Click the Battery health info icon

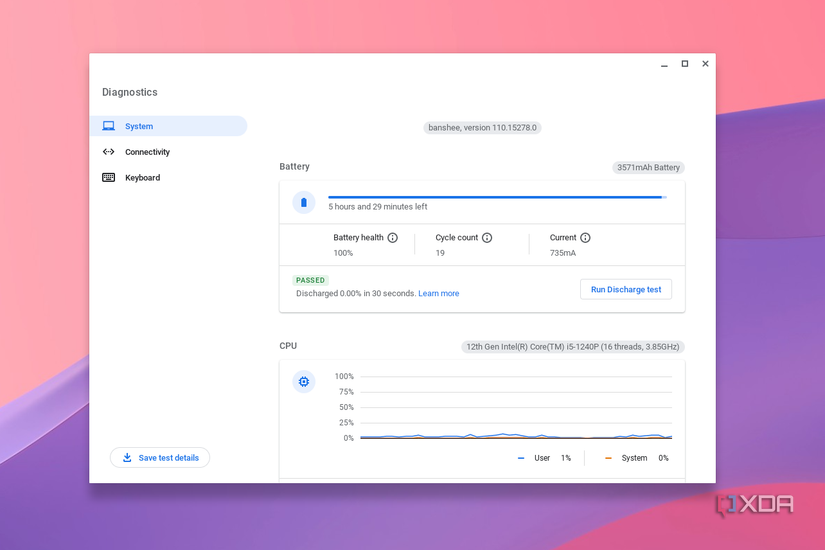point(393,238)
